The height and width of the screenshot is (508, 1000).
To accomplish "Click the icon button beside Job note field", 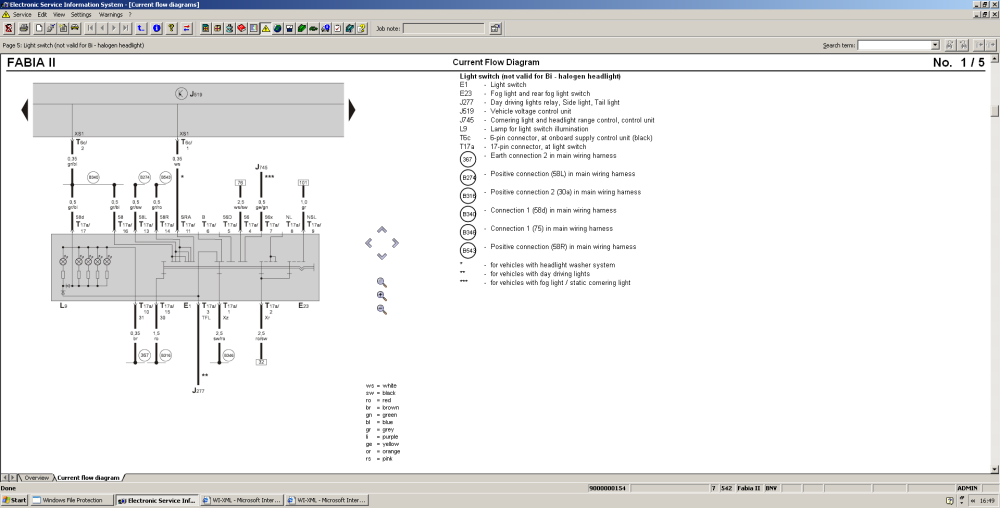I will coord(496,28).
